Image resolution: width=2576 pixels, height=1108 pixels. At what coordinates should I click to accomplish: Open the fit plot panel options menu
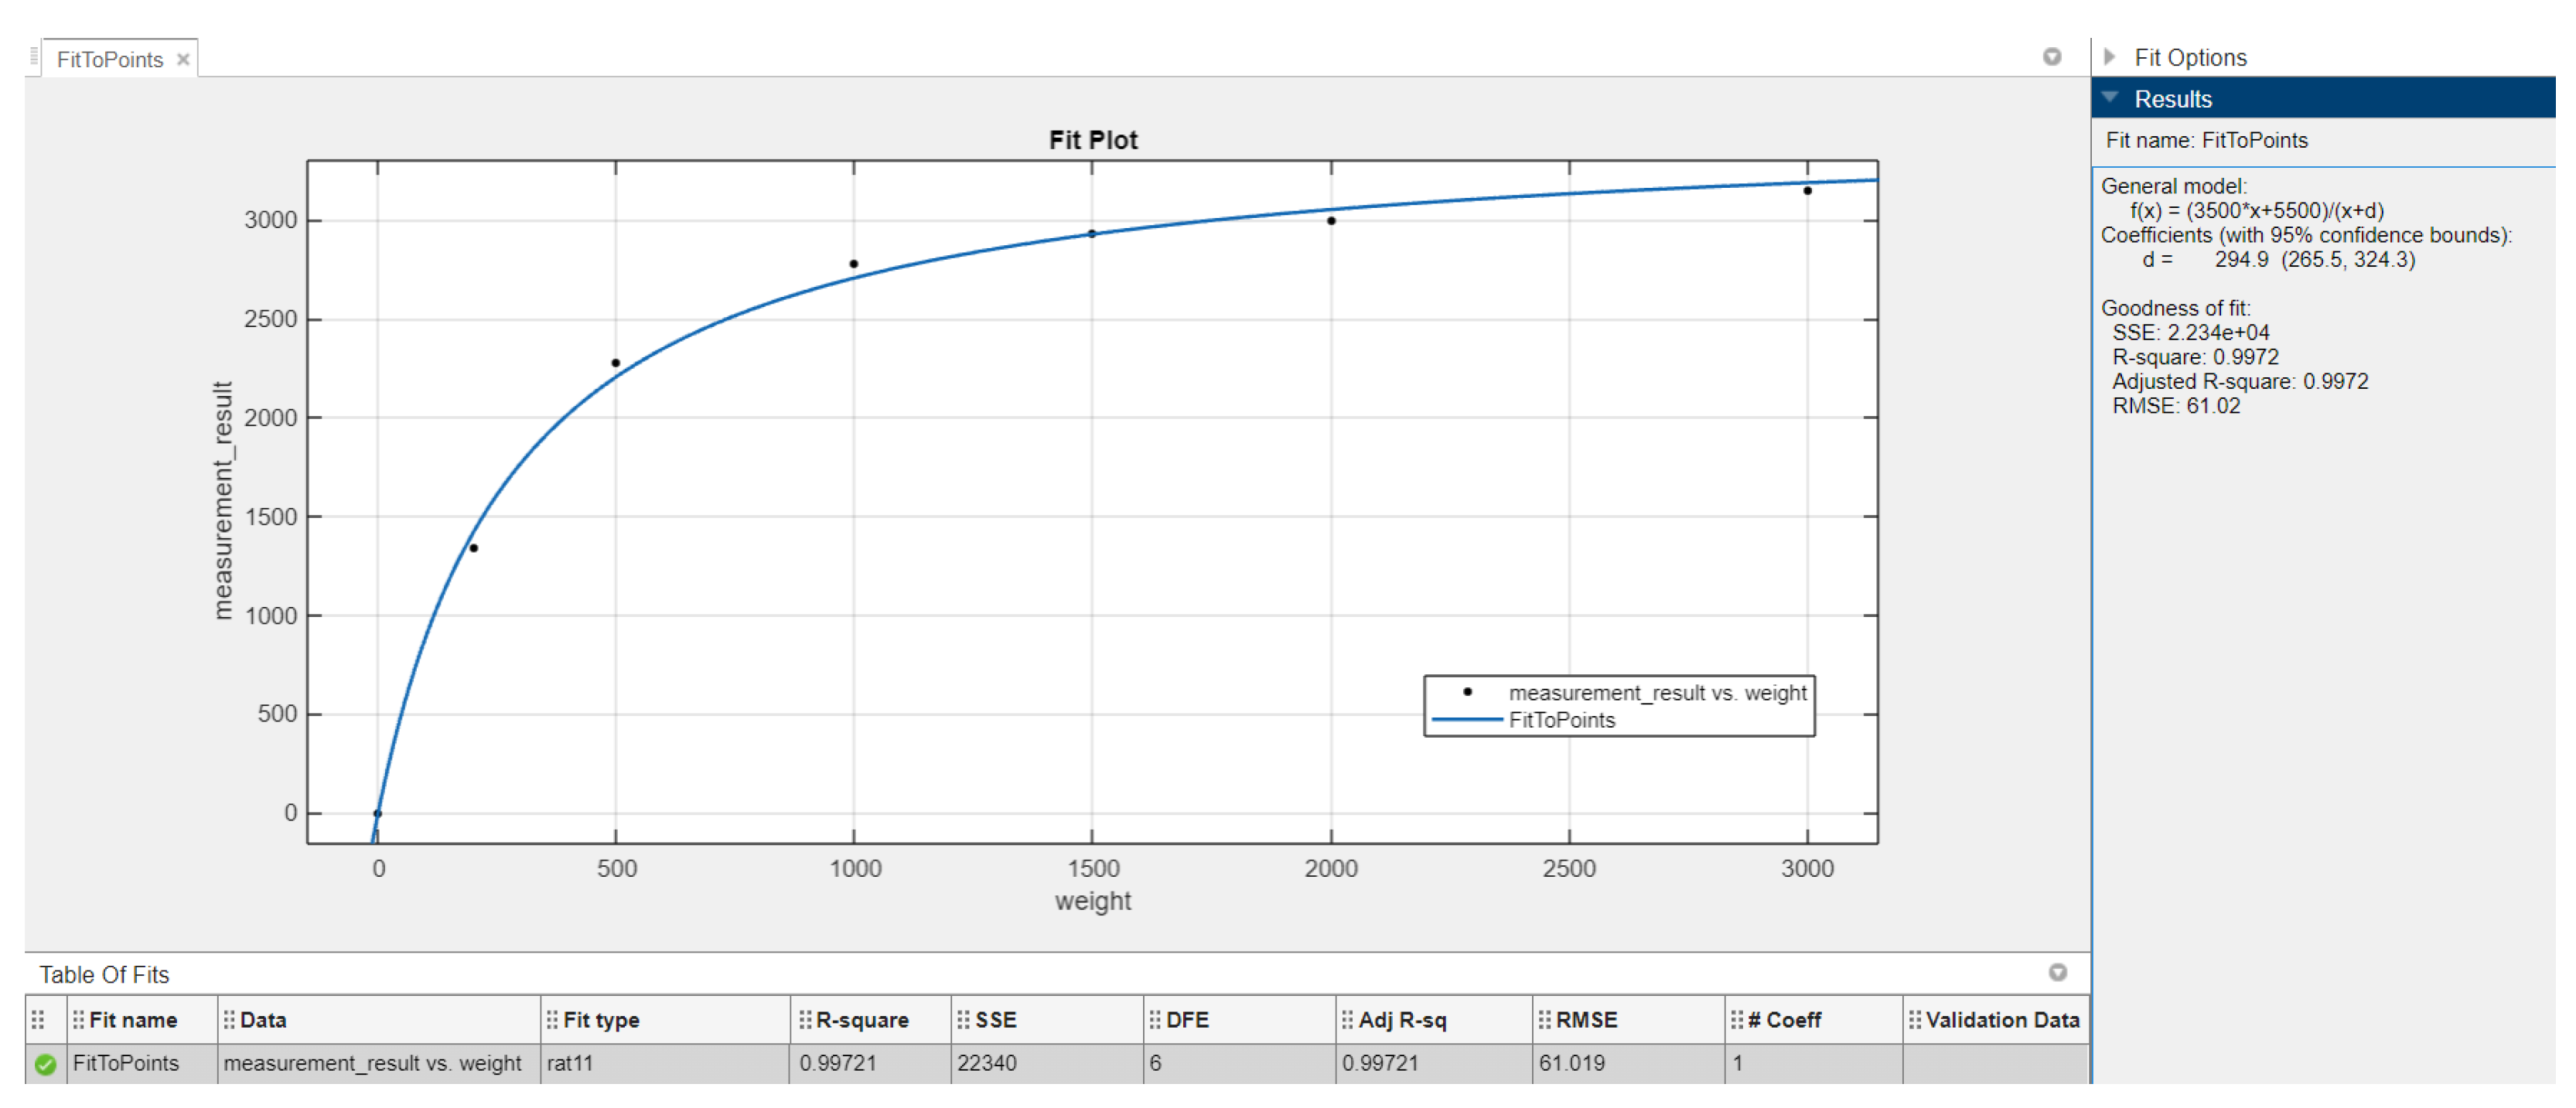(2051, 57)
